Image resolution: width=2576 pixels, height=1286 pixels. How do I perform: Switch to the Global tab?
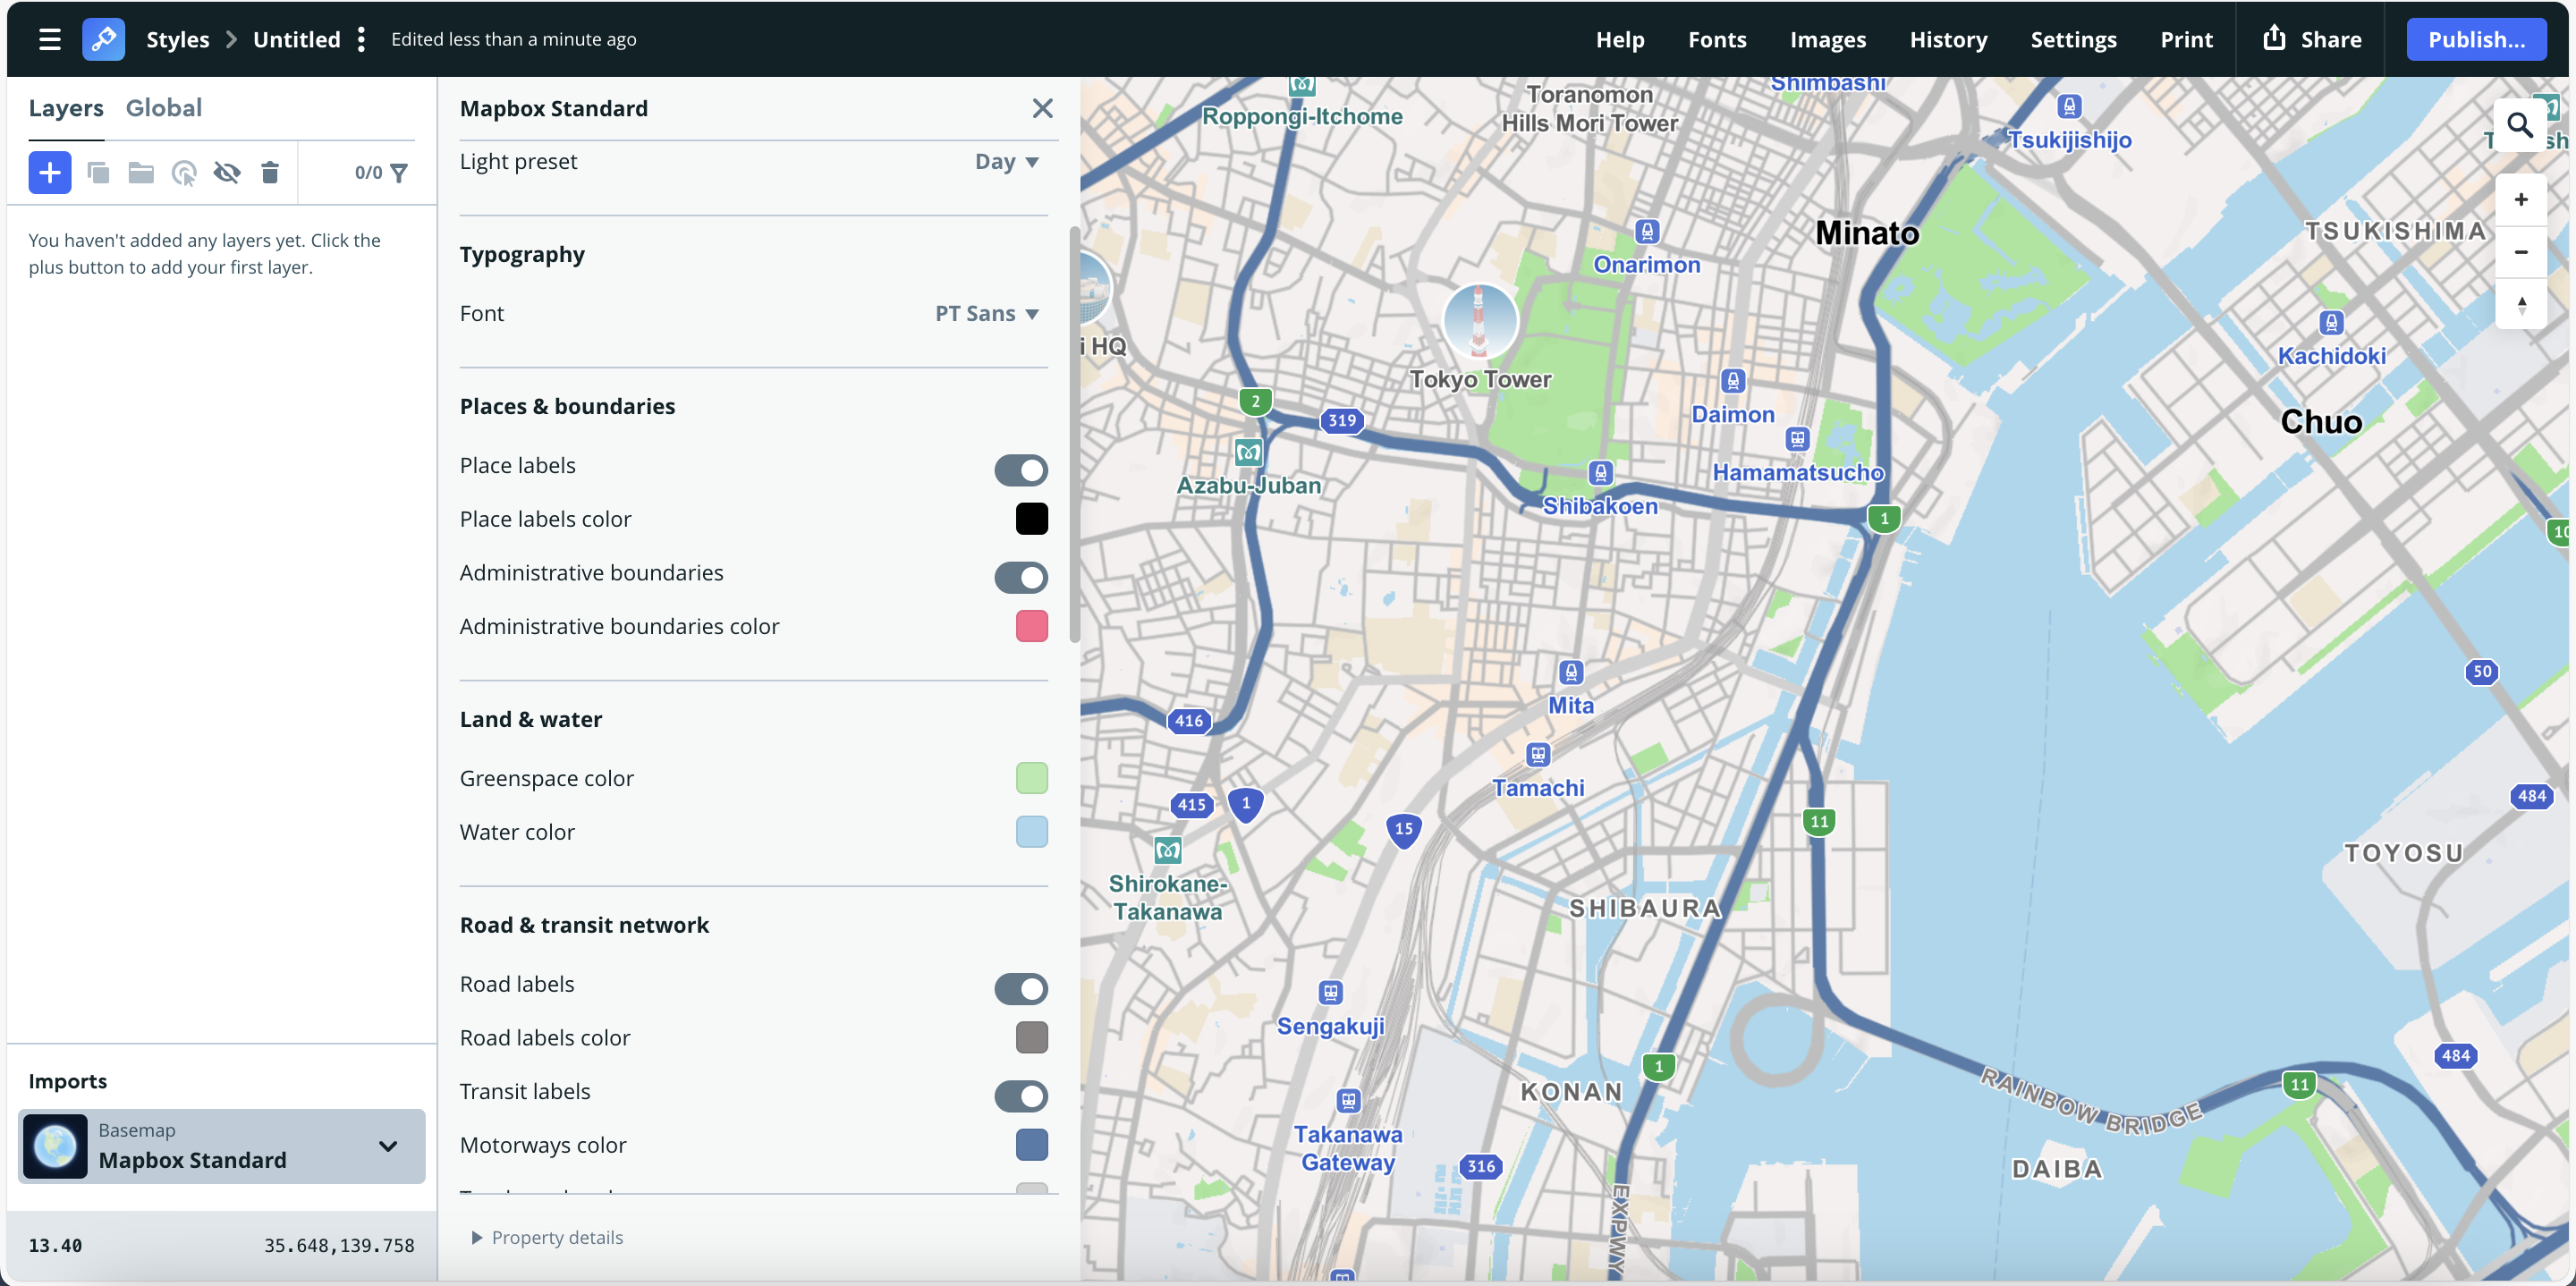point(164,108)
